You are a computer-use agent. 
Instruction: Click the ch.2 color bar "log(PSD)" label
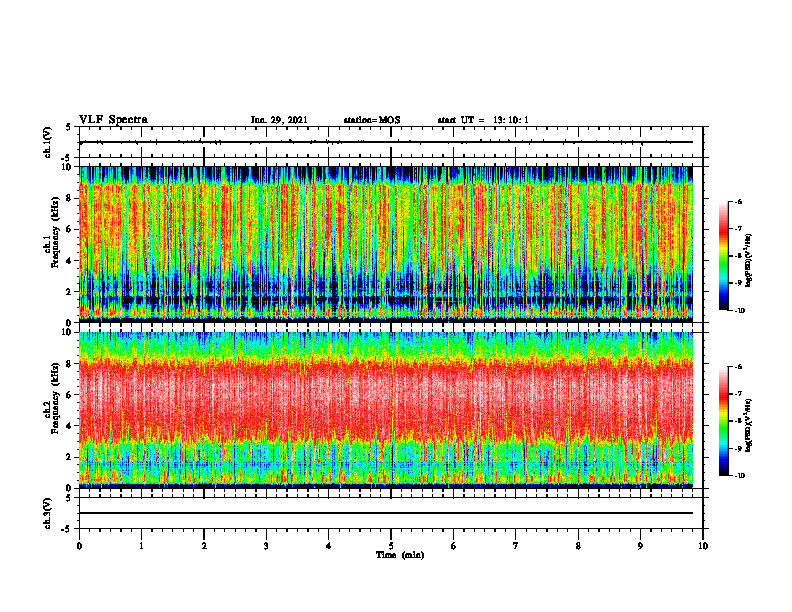coord(749,426)
